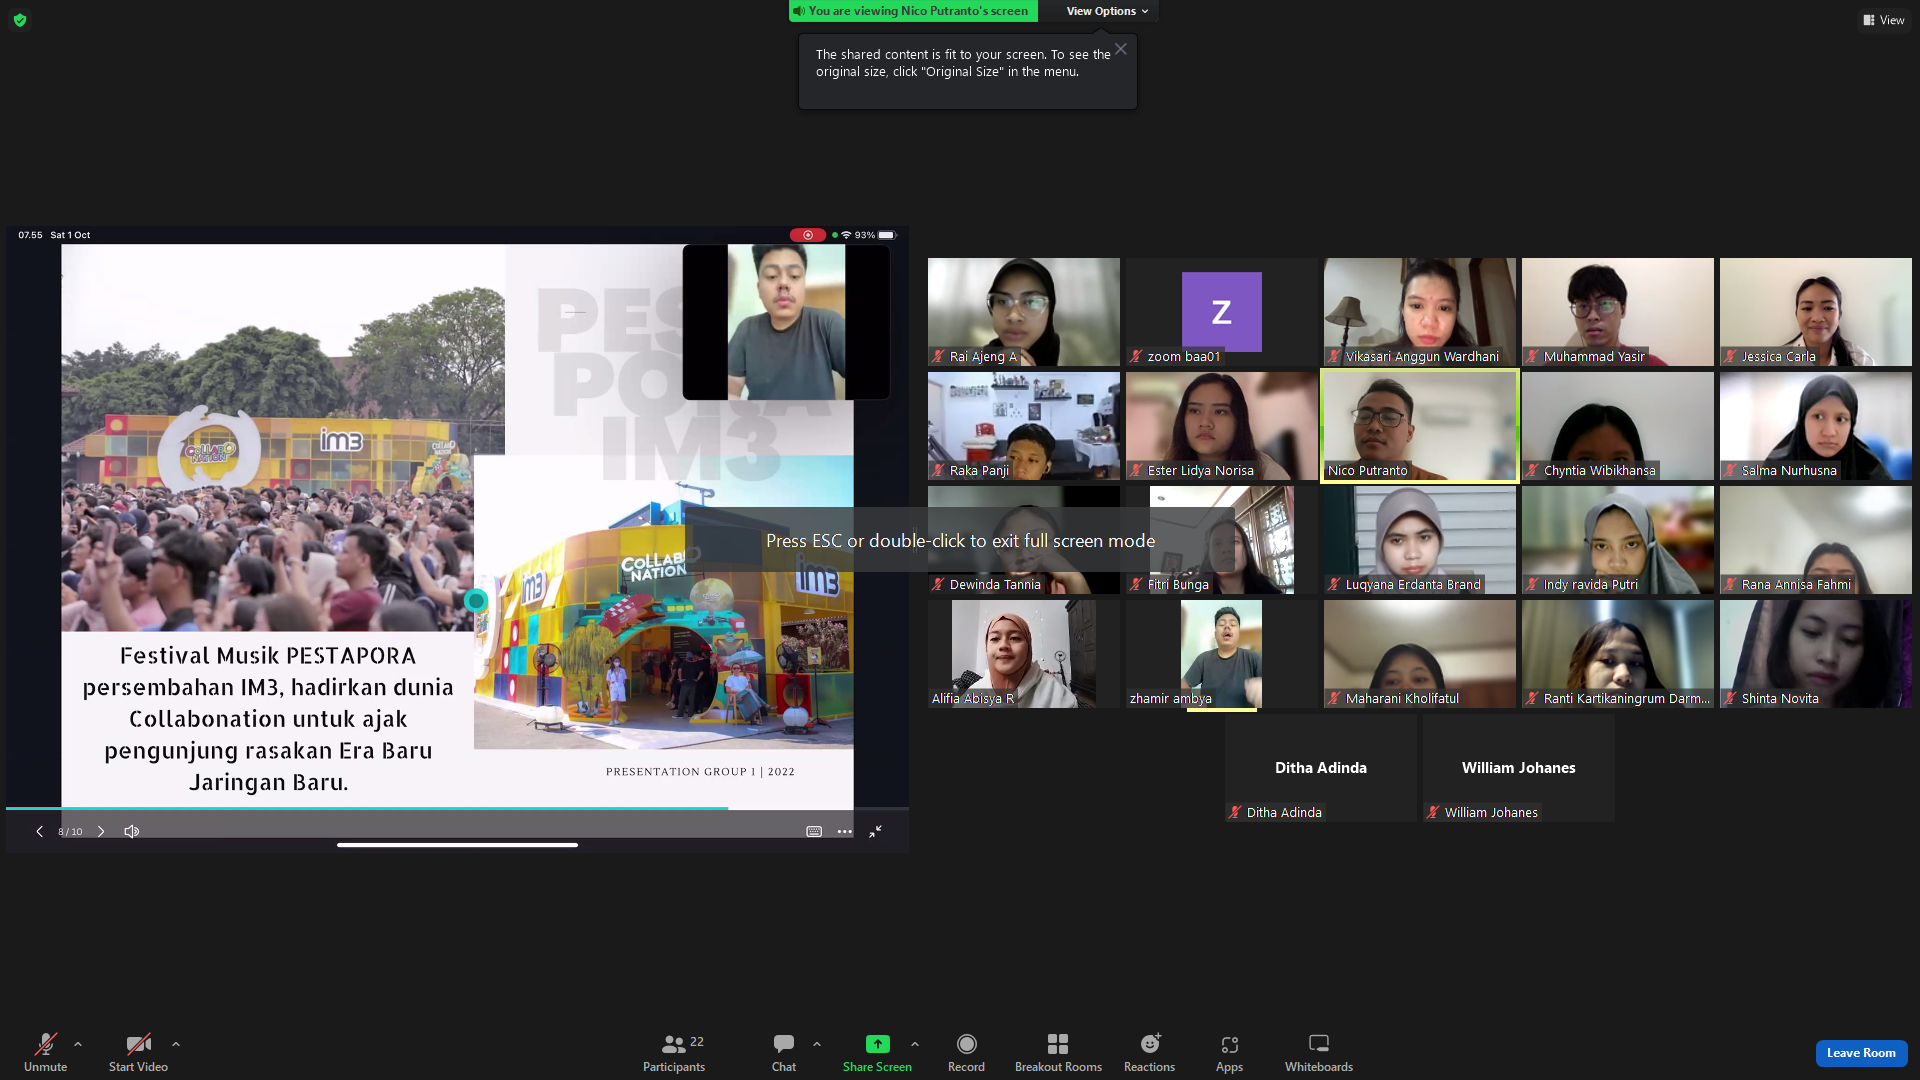Select Indy ravida Putri's video tile
The width and height of the screenshot is (1920, 1080).
pos(1618,540)
